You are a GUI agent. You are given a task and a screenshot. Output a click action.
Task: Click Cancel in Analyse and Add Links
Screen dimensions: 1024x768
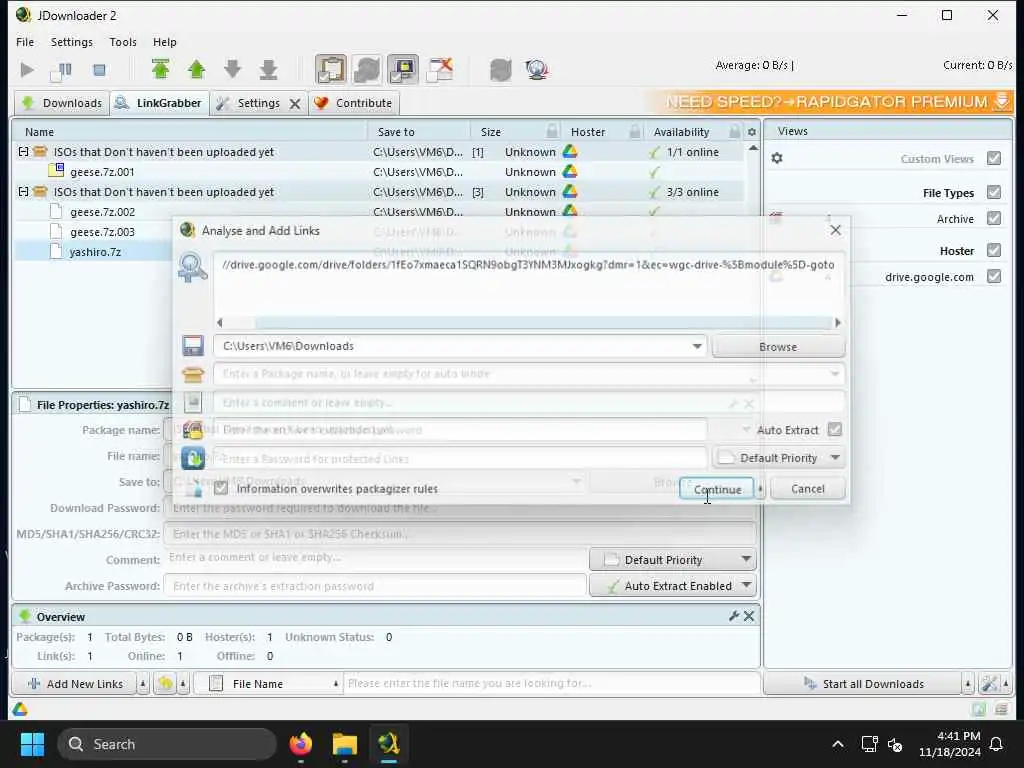808,488
